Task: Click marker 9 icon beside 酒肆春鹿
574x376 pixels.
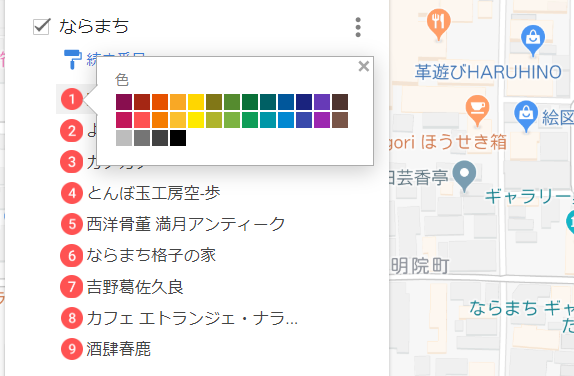Action: (72, 349)
